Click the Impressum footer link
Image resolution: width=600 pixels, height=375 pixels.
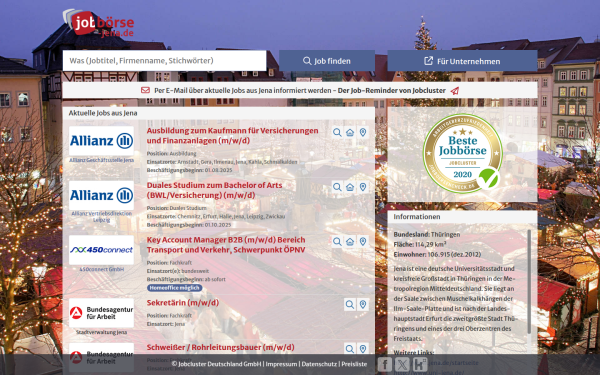click(x=281, y=364)
